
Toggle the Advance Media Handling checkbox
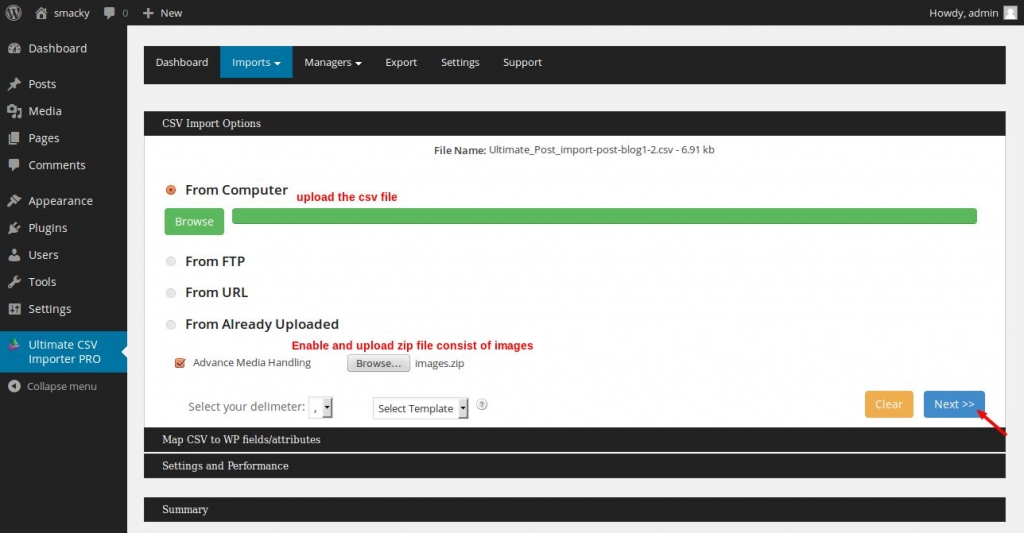click(180, 363)
